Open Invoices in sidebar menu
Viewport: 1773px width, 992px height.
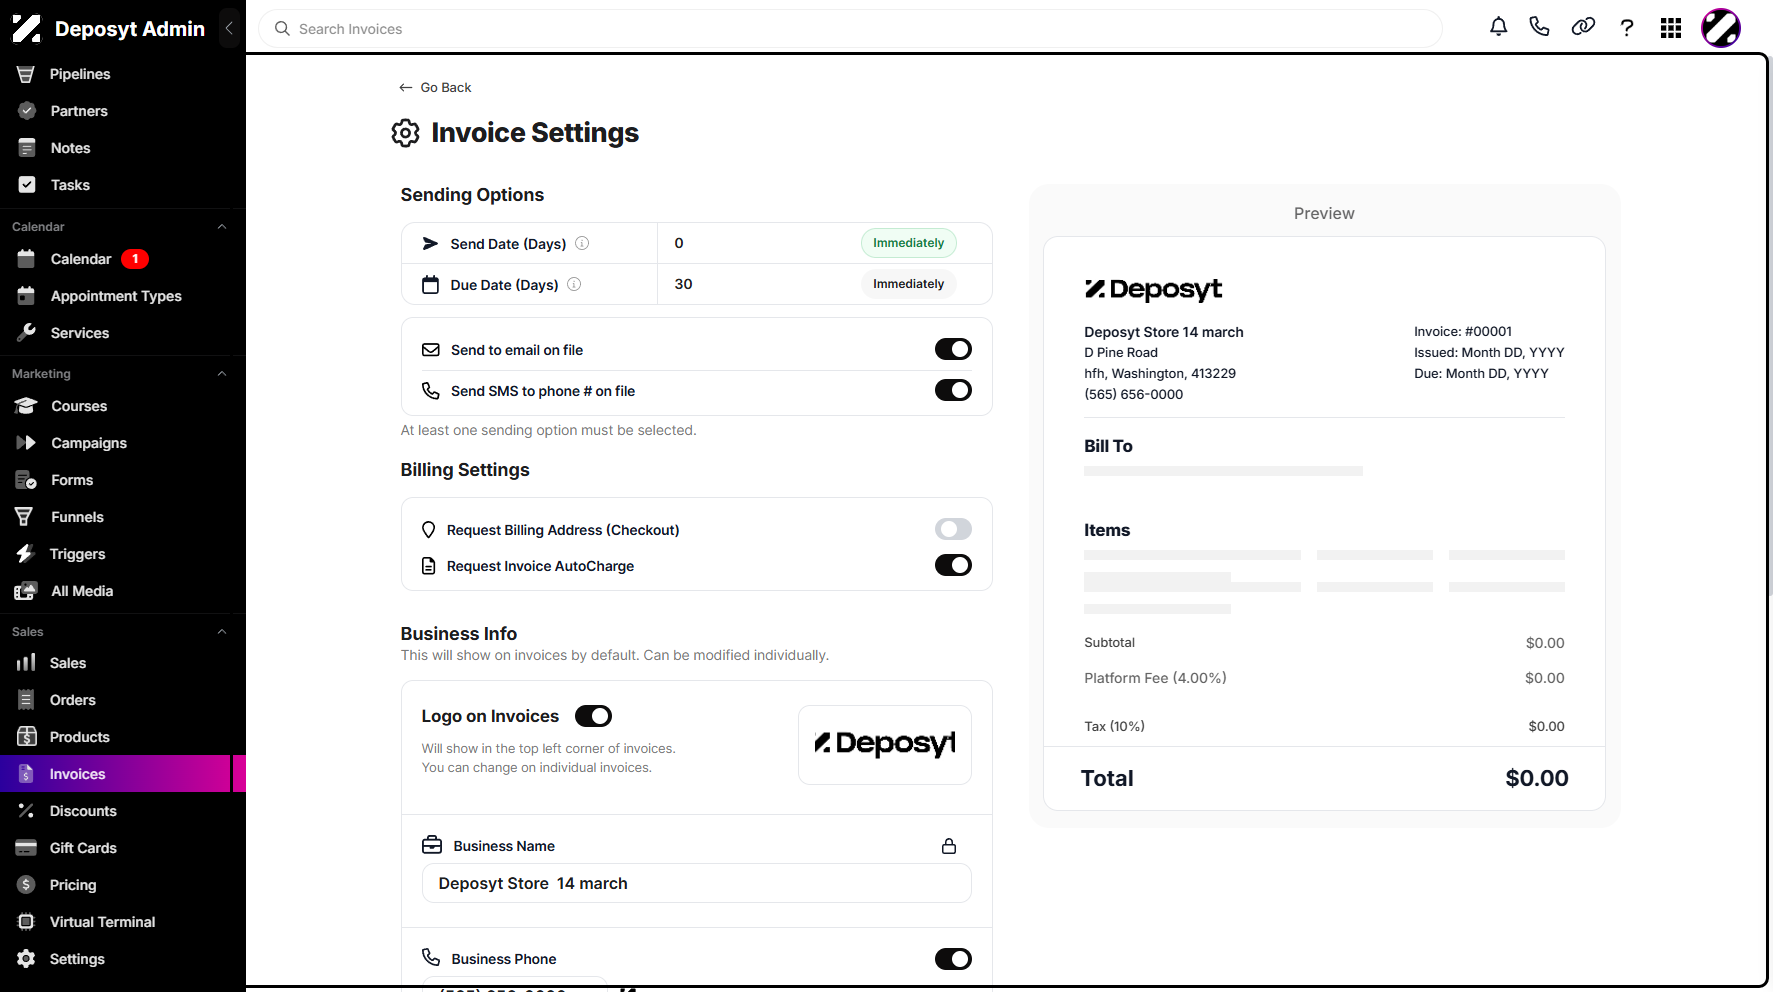tap(116, 774)
